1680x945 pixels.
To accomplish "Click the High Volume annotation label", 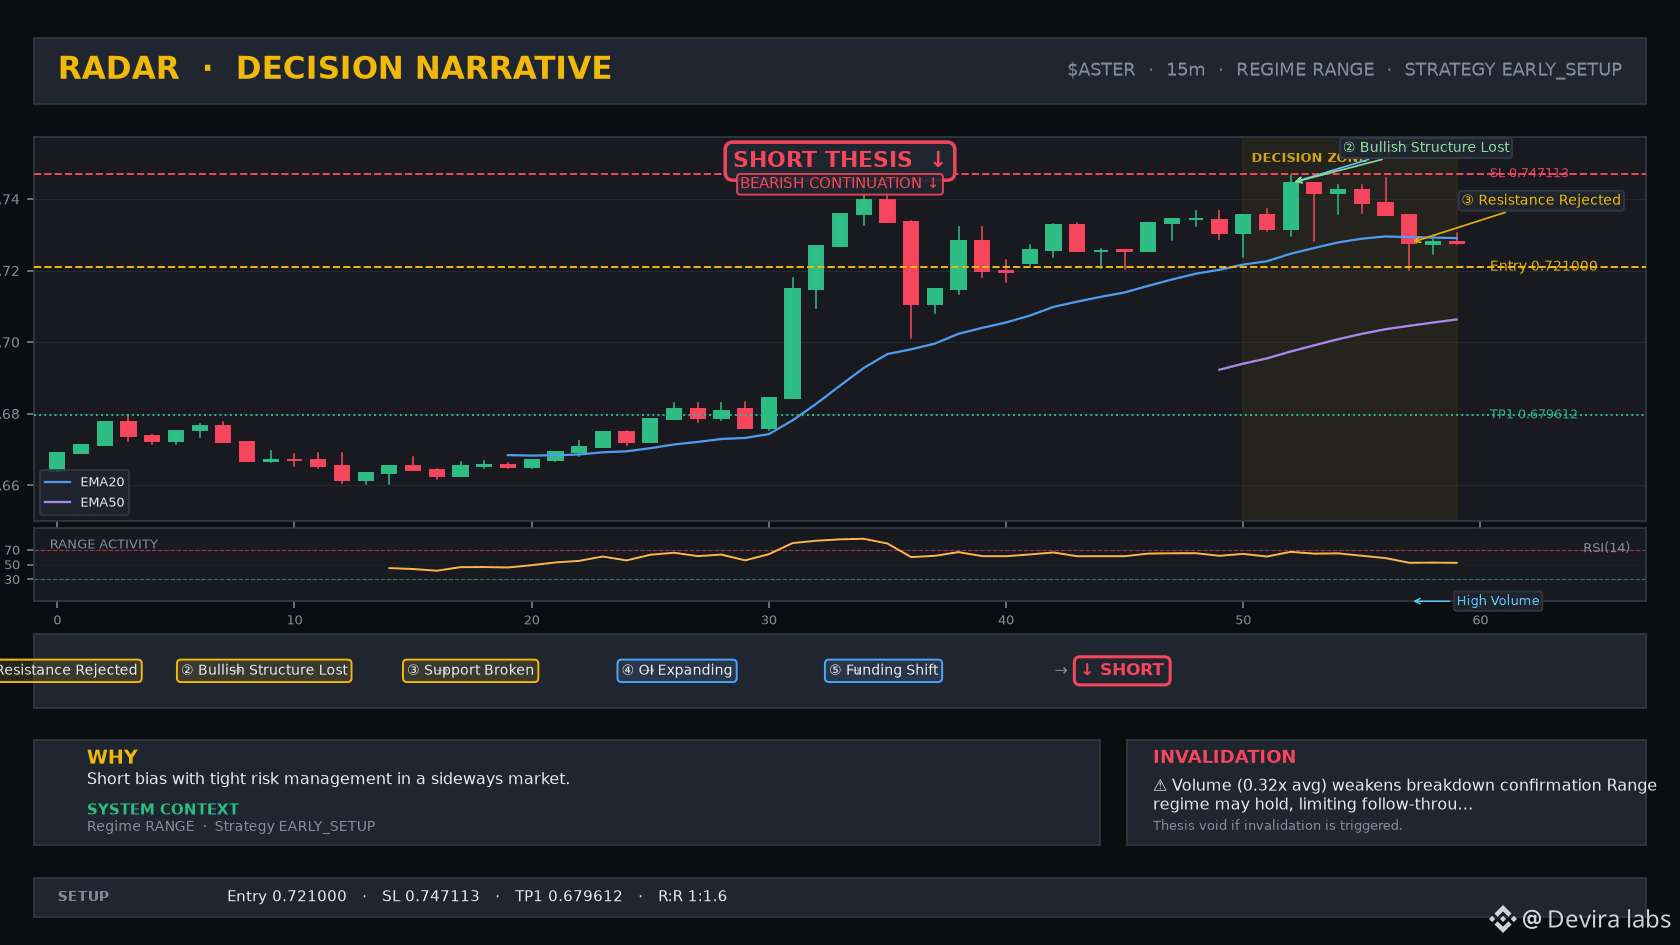I will pyautogui.click(x=1497, y=601).
